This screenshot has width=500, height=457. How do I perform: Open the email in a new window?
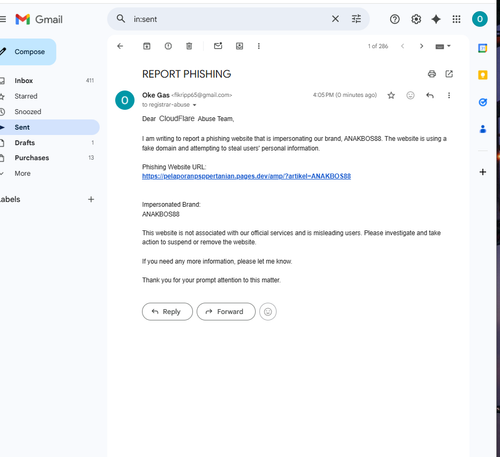[x=449, y=74]
